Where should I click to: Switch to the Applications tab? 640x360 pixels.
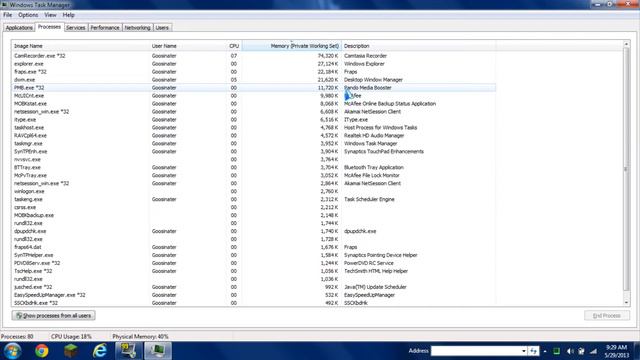[x=19, y=28]
